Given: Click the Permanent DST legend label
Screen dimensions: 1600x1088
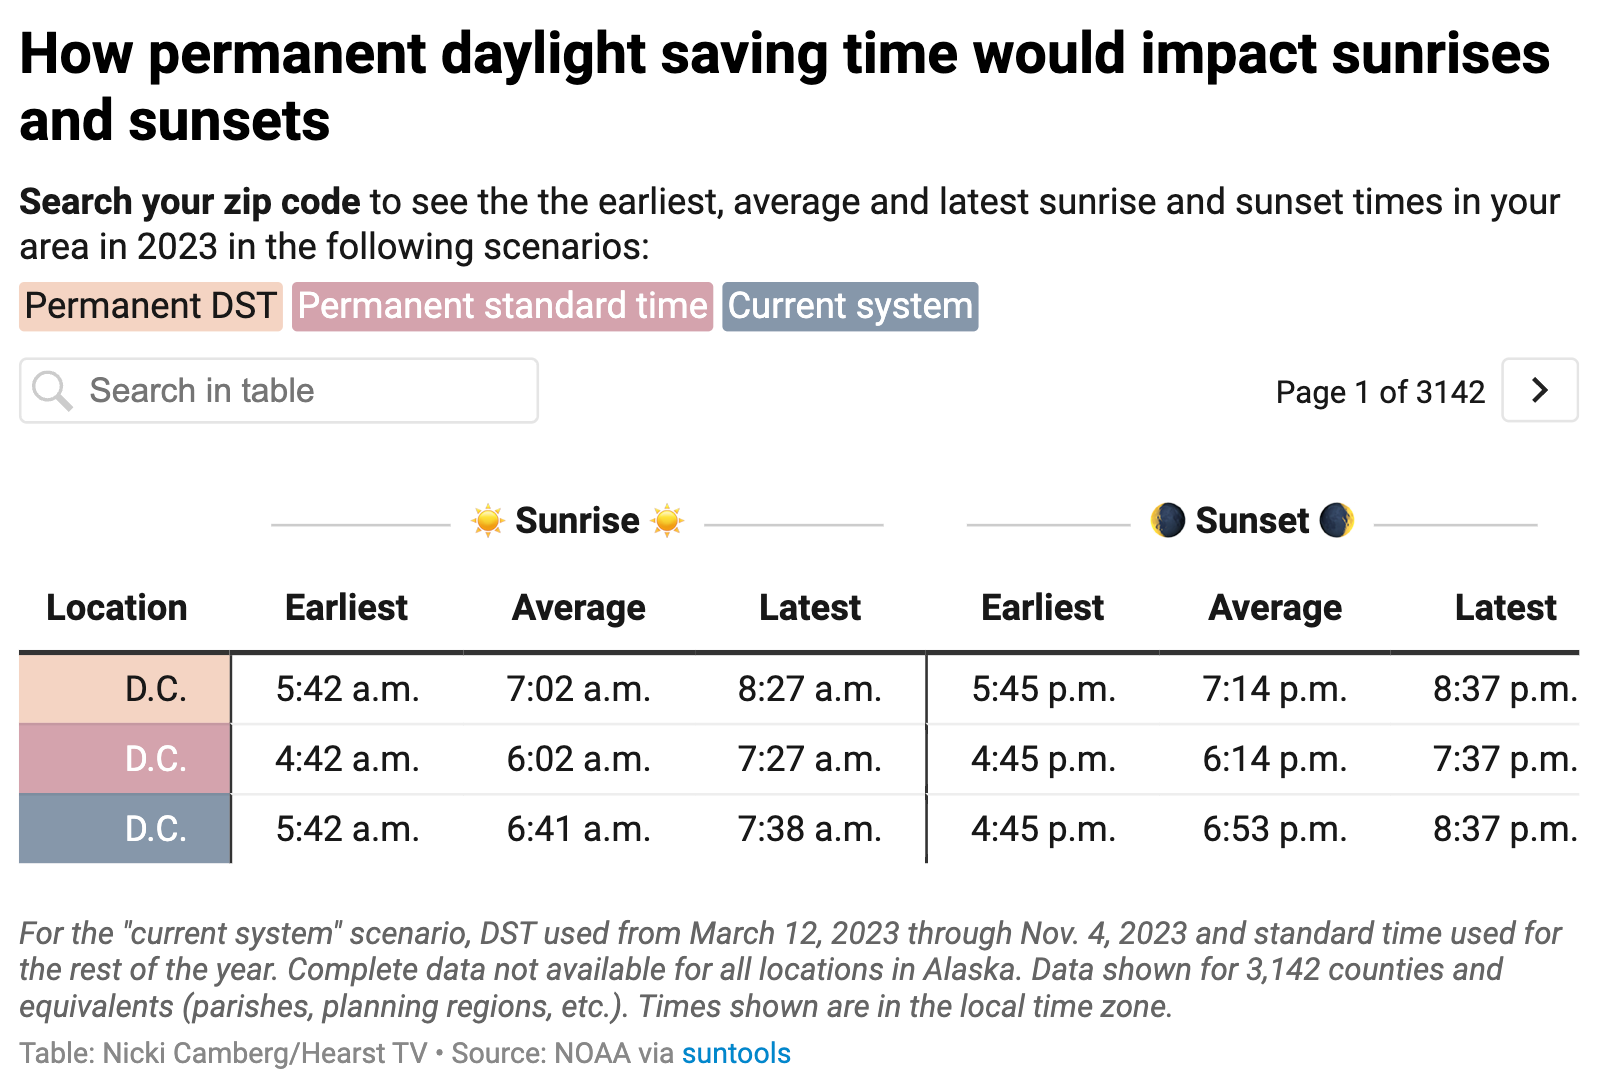Looking at the screenshot, I should [x=151, y=306].
